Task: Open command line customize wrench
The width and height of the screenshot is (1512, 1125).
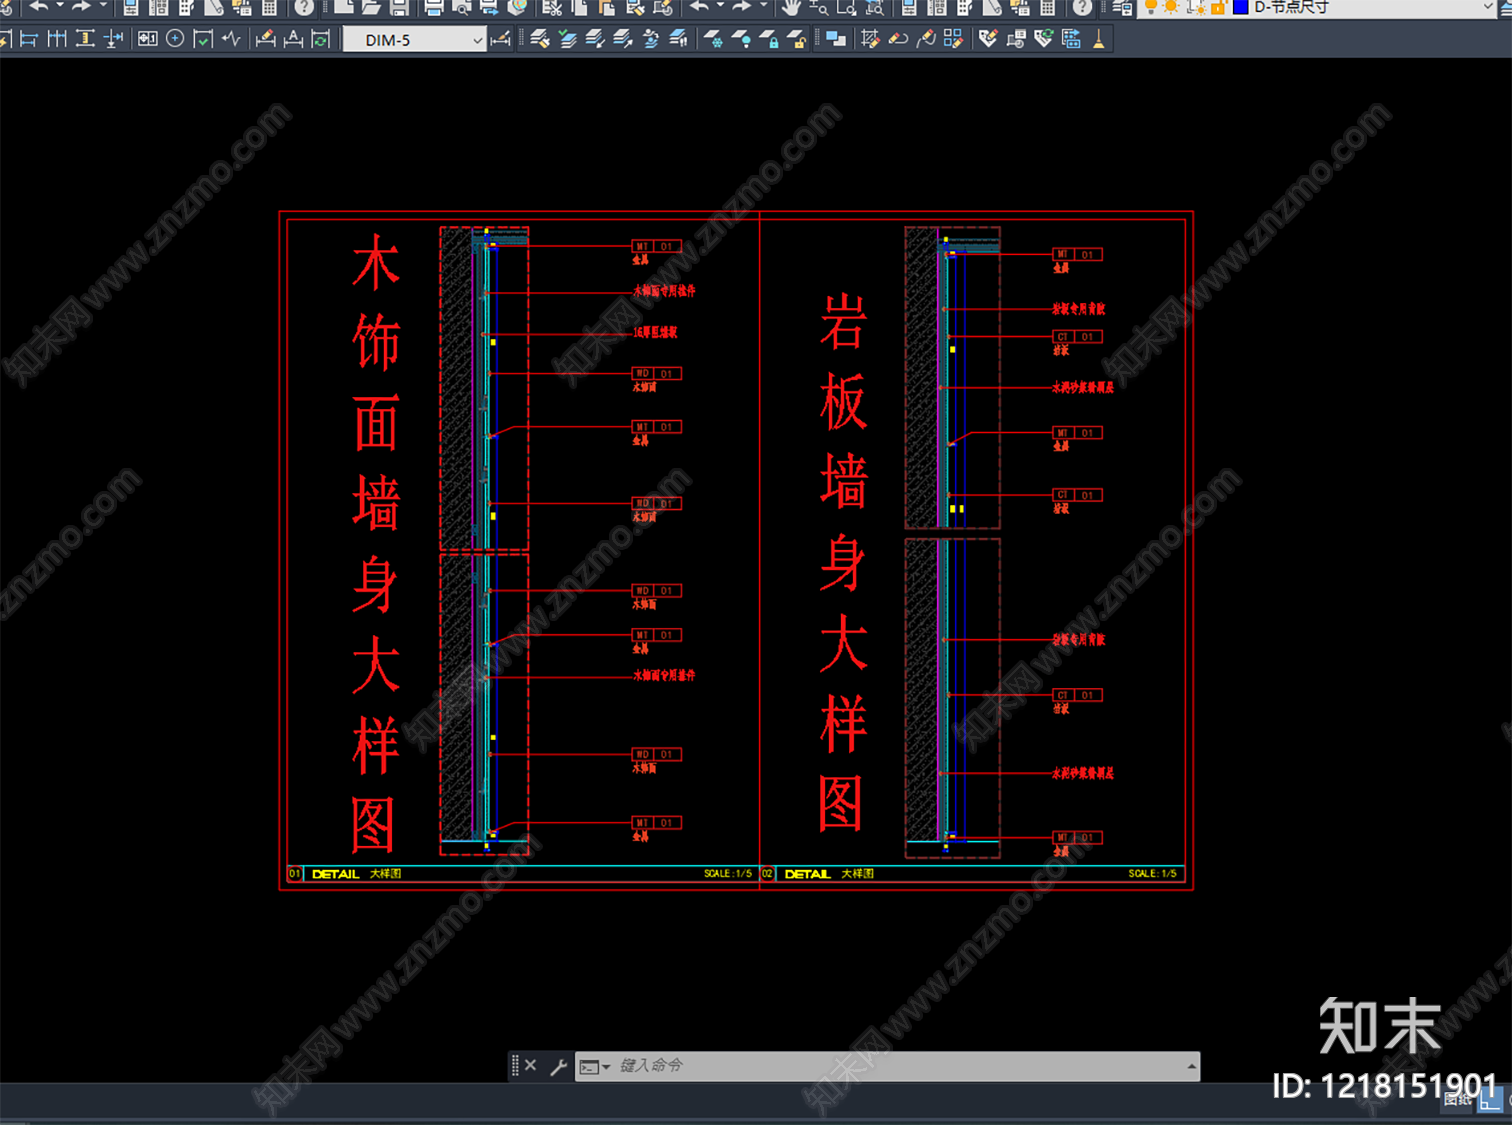Action: coord(559,1066)
